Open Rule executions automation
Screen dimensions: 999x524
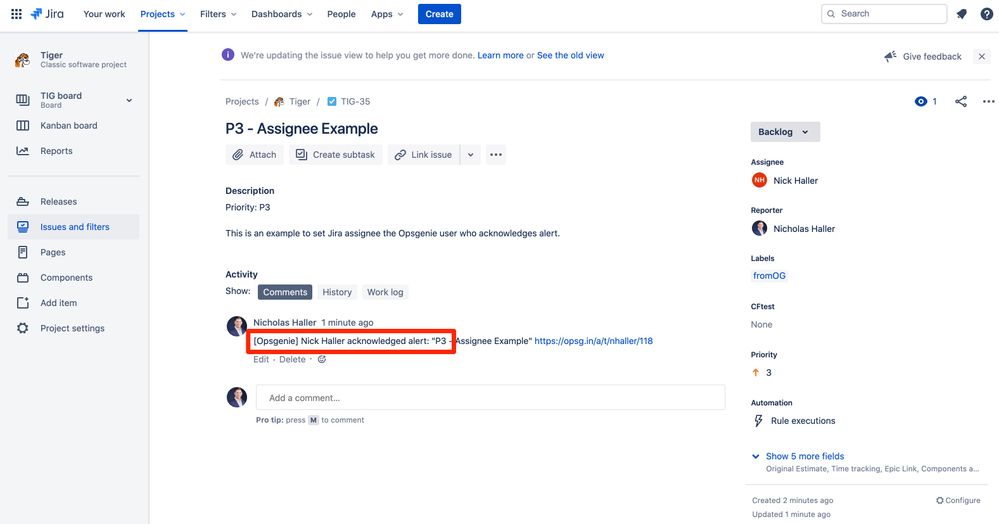tap(794, 421)
